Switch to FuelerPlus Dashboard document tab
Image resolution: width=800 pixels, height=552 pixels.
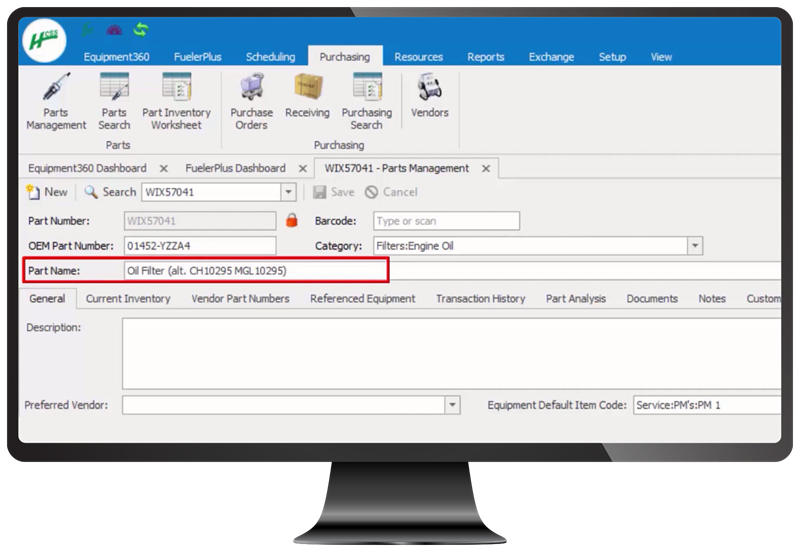(x=235, y=168)
